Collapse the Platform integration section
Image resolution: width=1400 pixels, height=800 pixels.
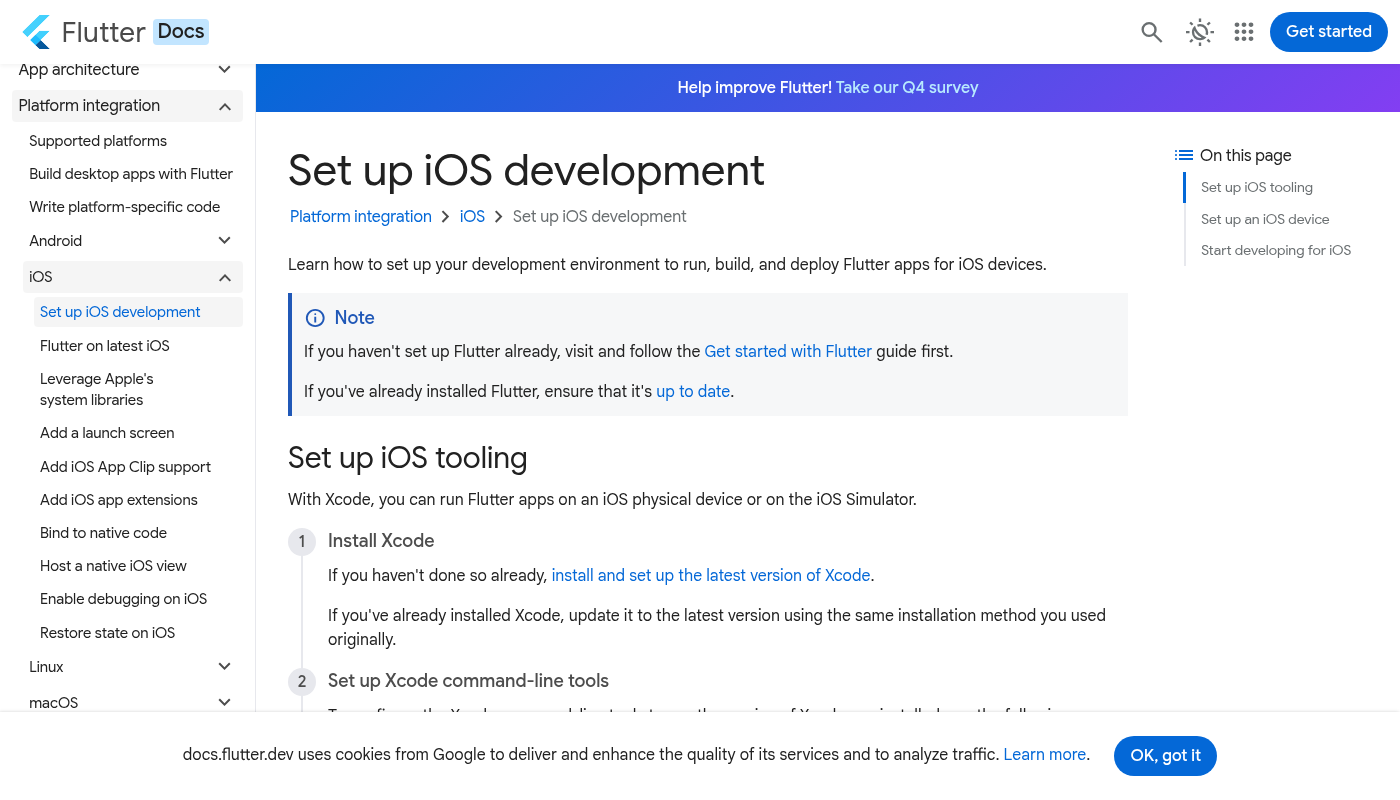pyautogui.click(x=225, y=106)
